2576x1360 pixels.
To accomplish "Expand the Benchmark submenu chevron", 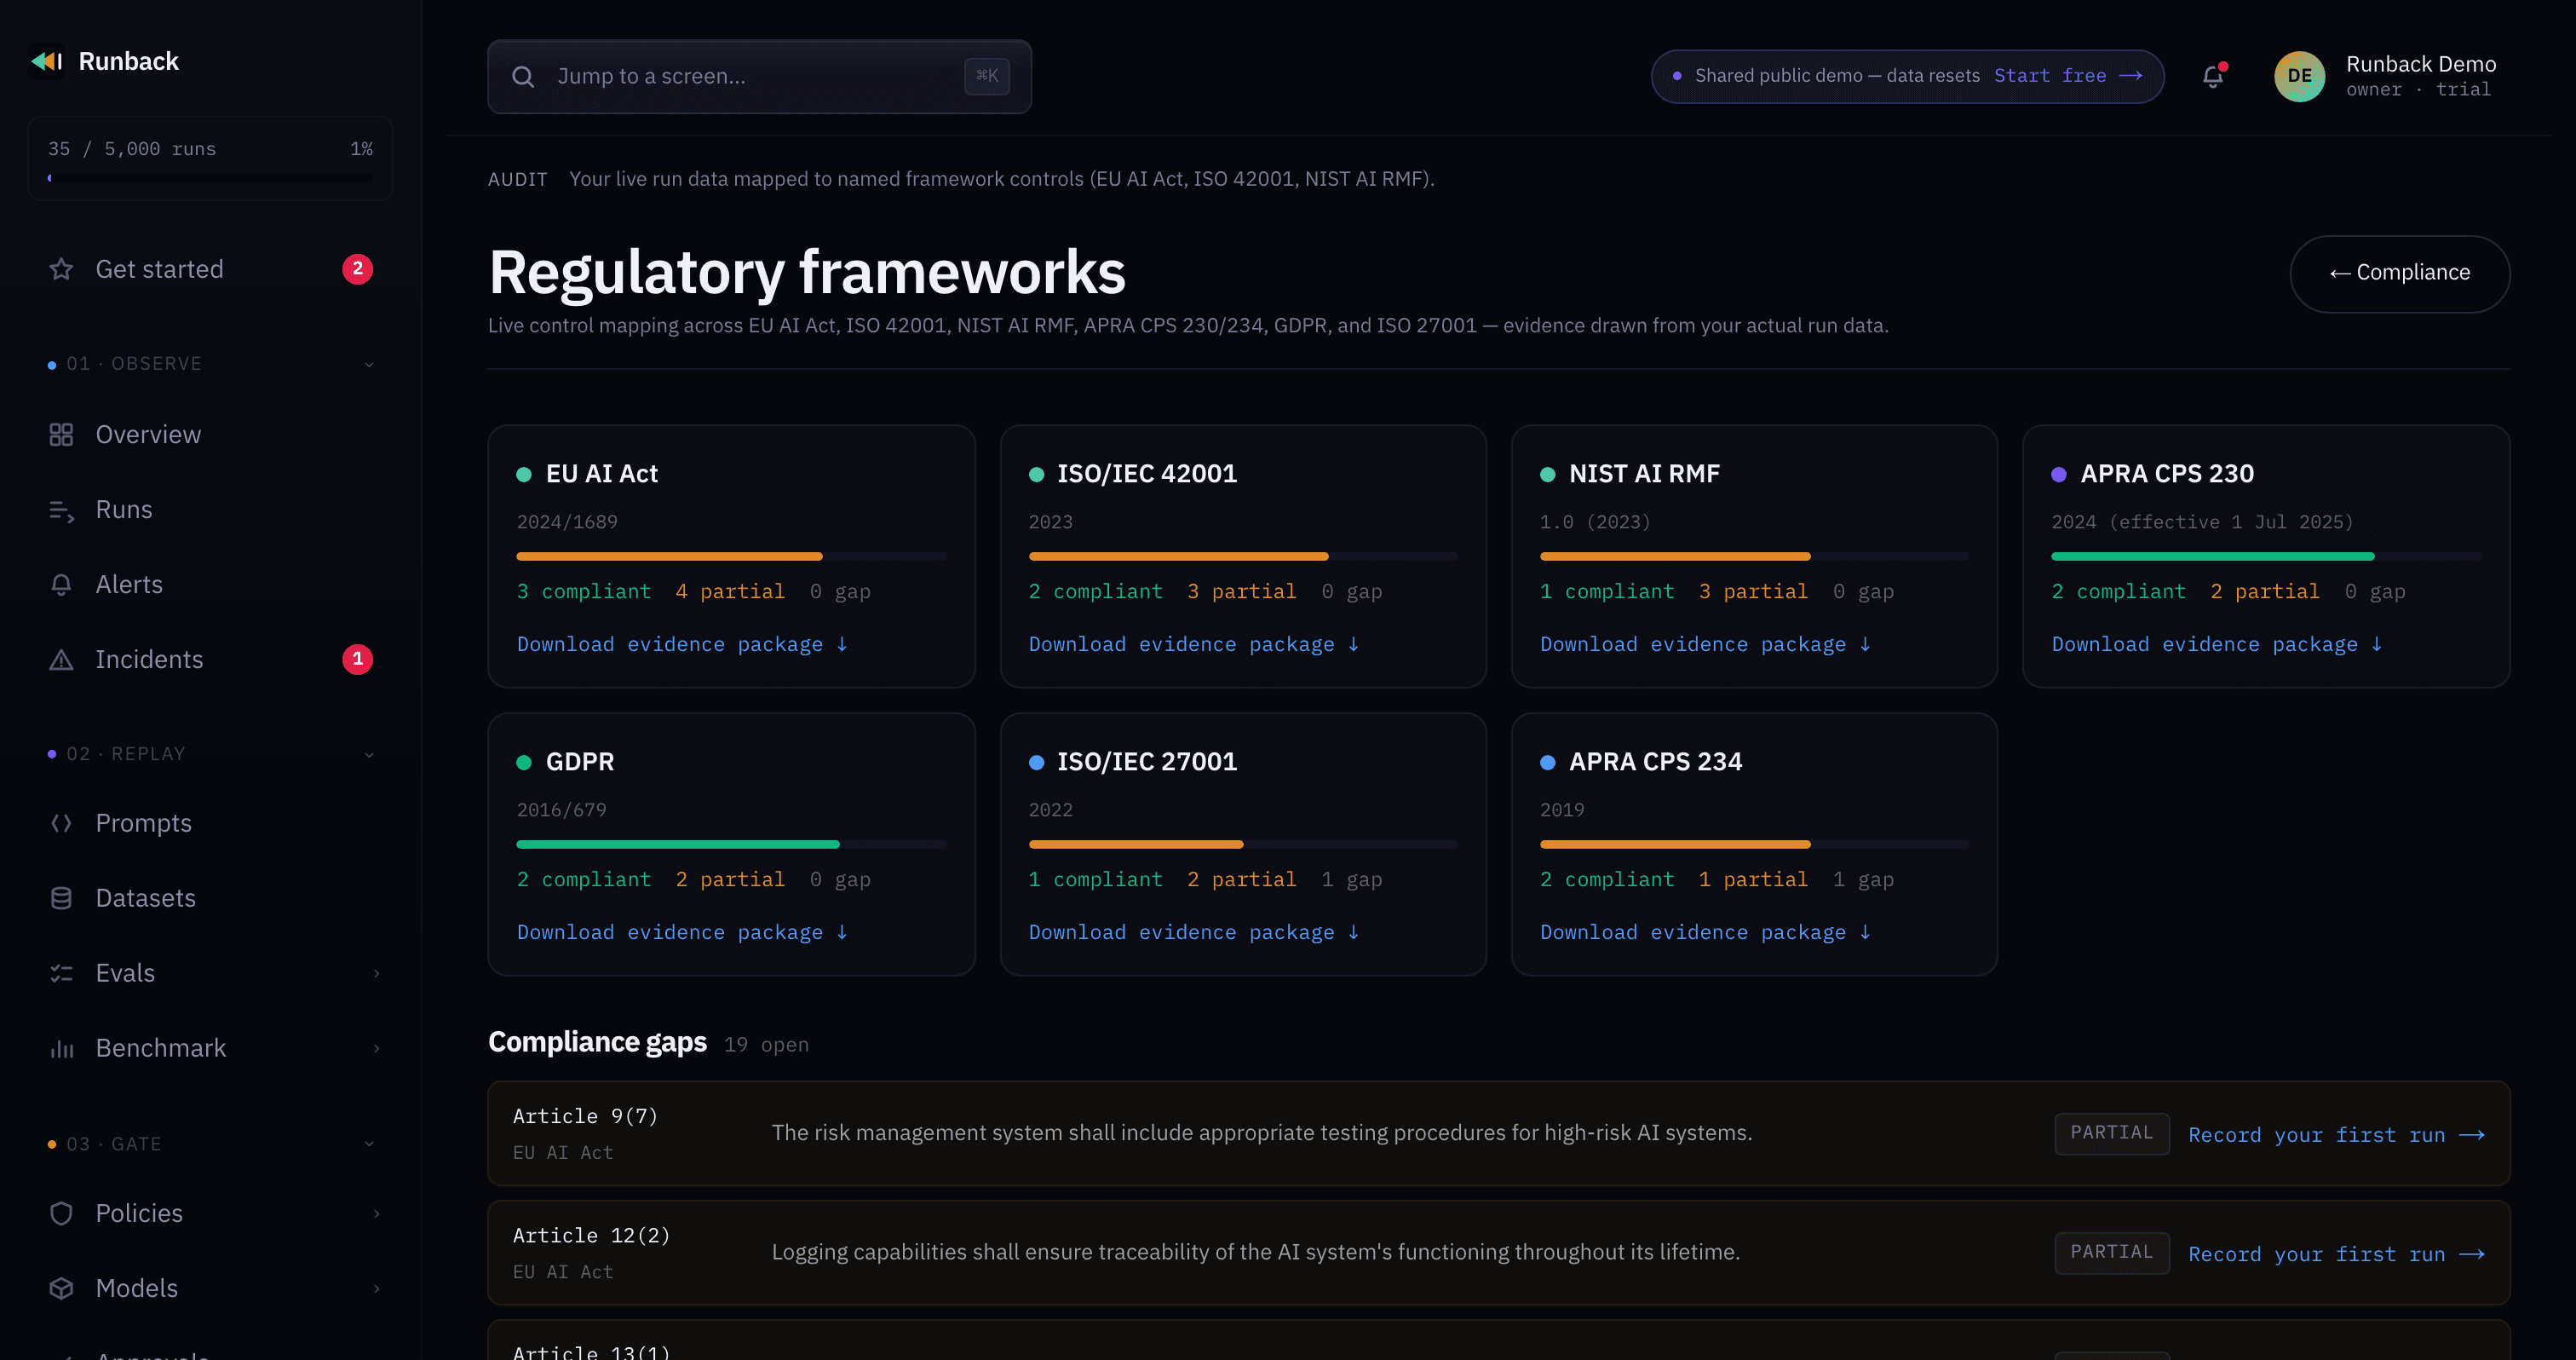I will click(376, 1048).
